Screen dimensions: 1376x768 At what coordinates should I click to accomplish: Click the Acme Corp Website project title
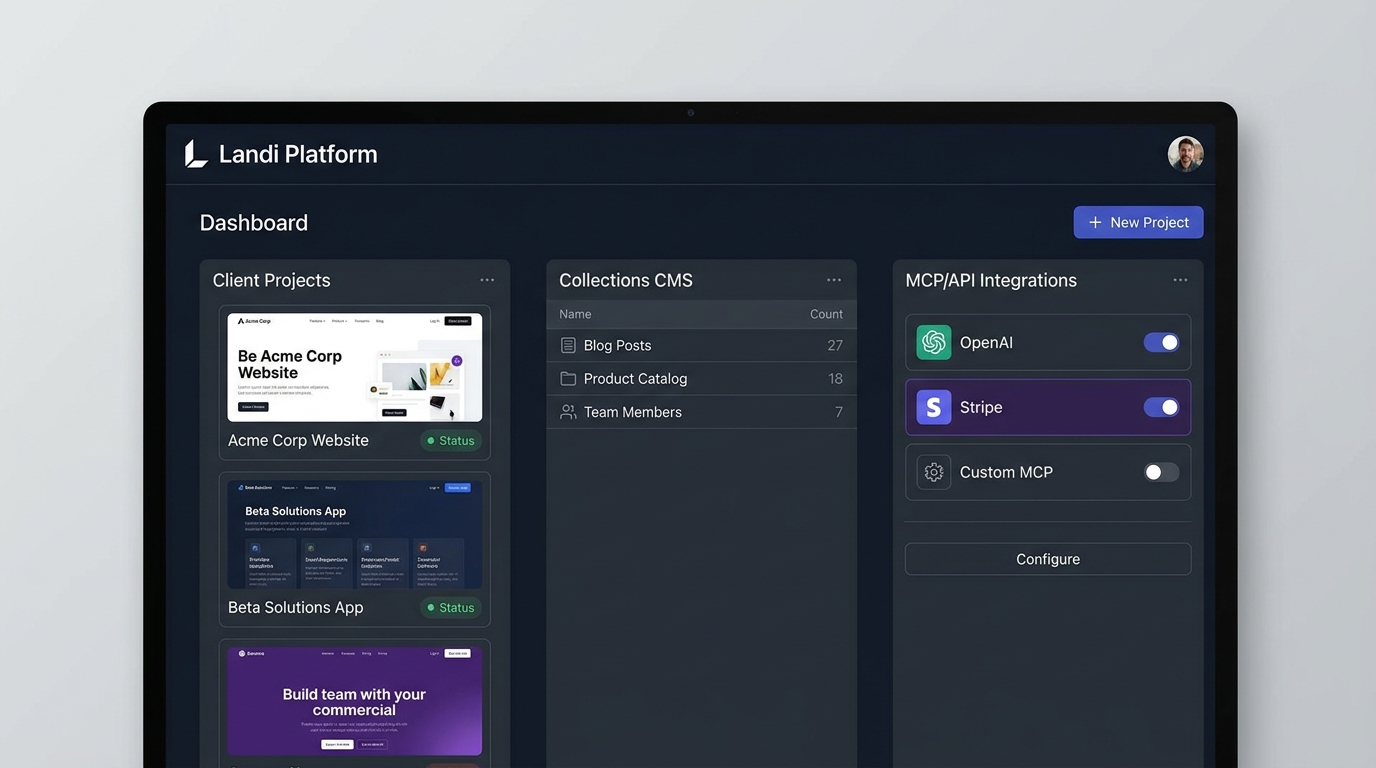(298, 440)
